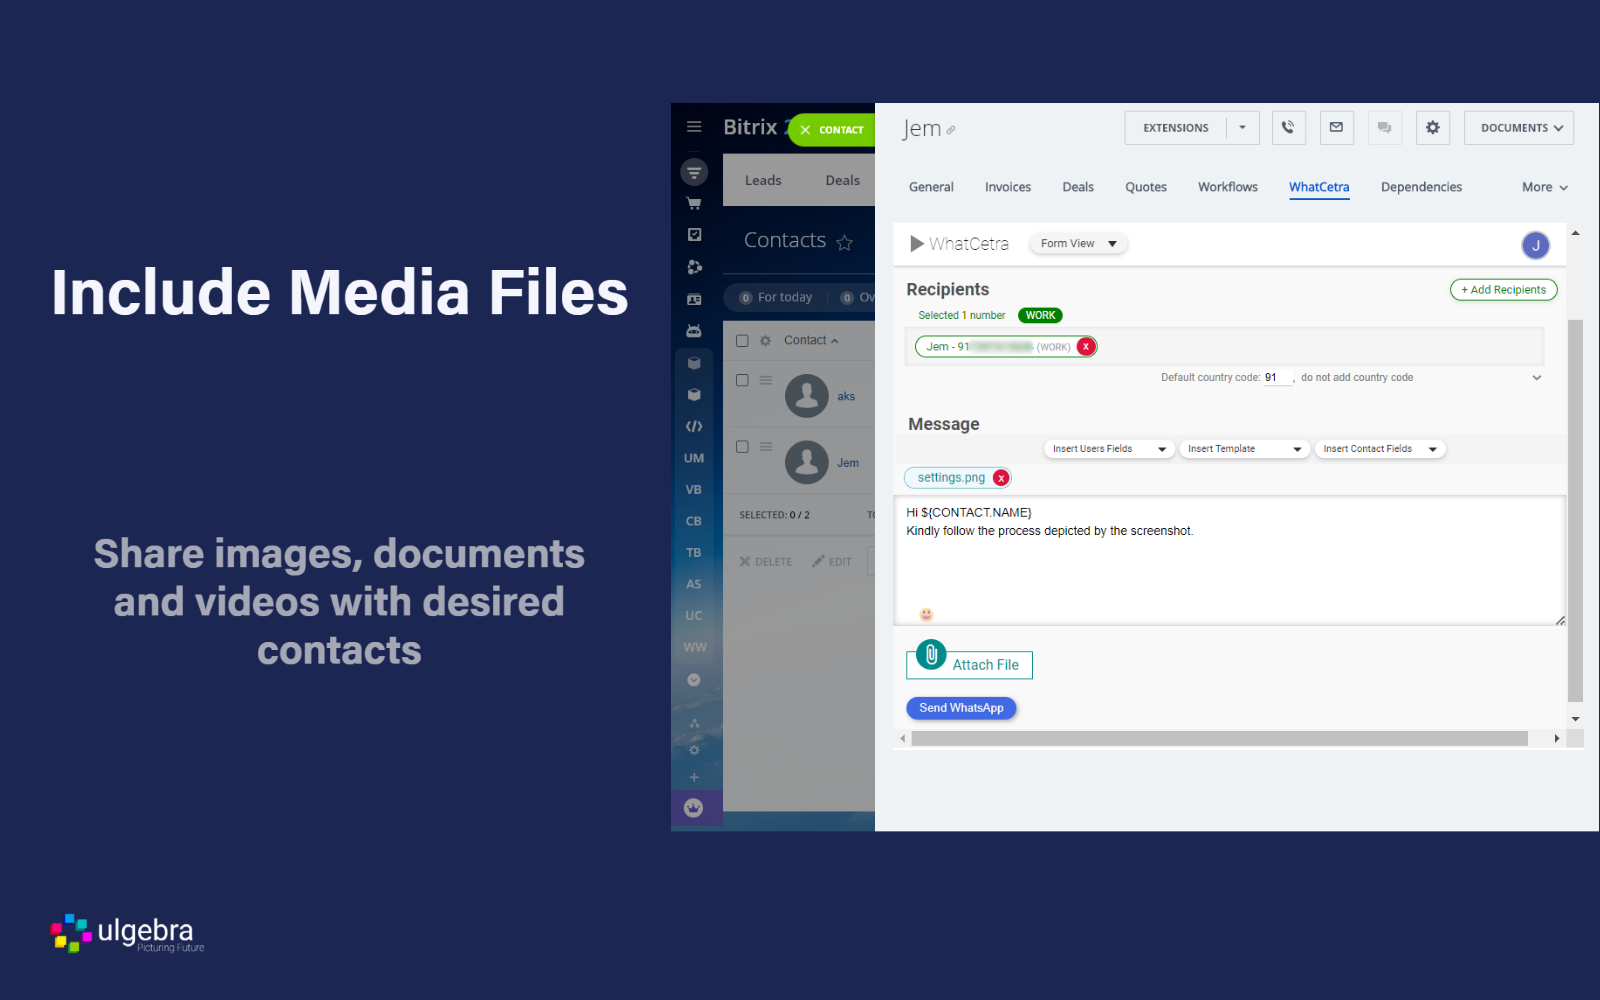Click the Send WhatsApp button

point(961,708)
